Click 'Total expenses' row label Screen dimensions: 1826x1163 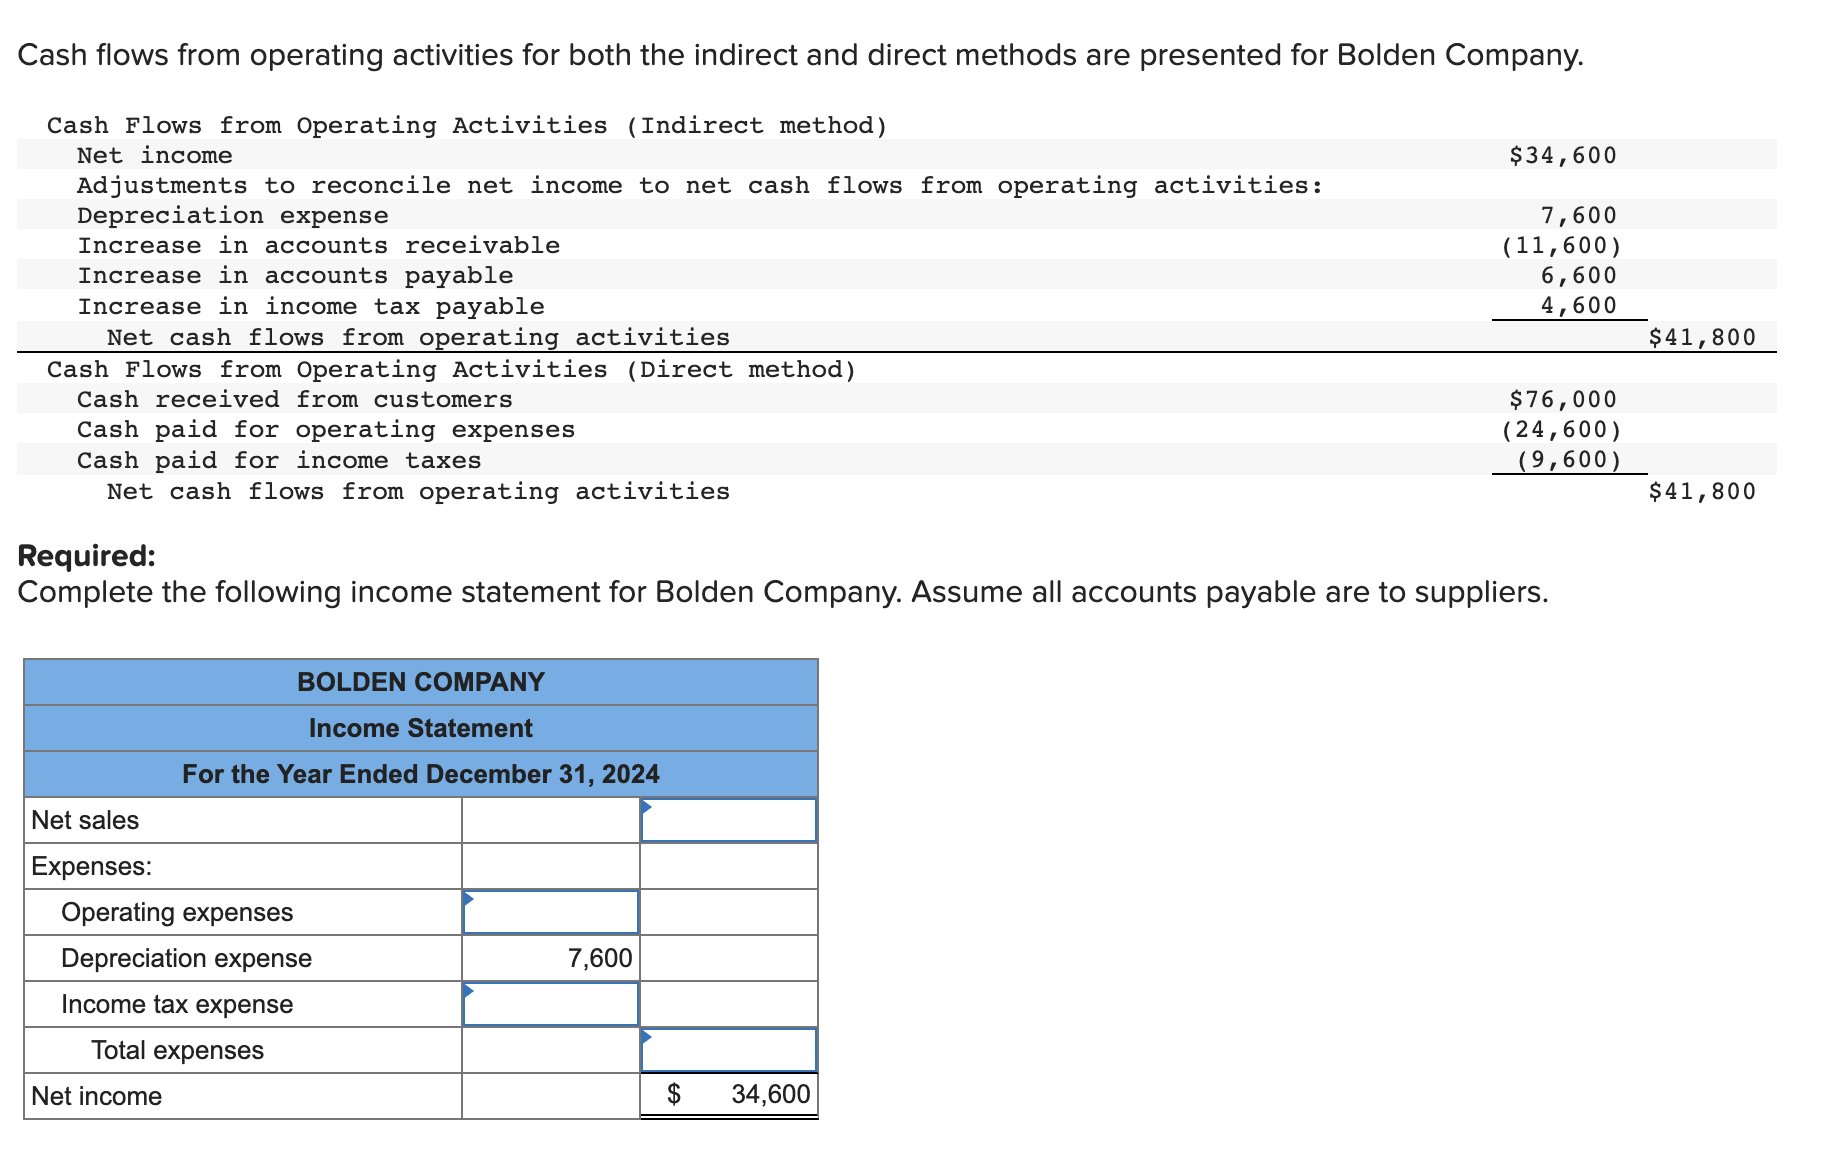[177, 1050]
